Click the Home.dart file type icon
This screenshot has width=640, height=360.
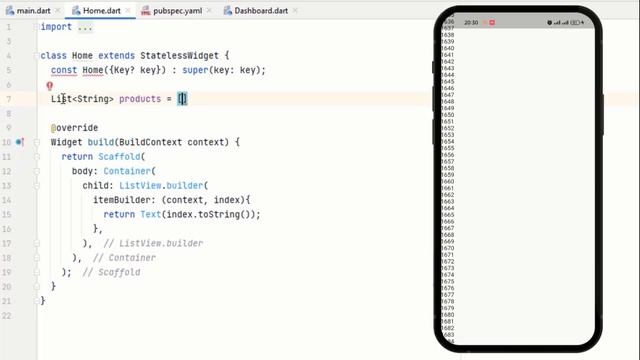76,11
